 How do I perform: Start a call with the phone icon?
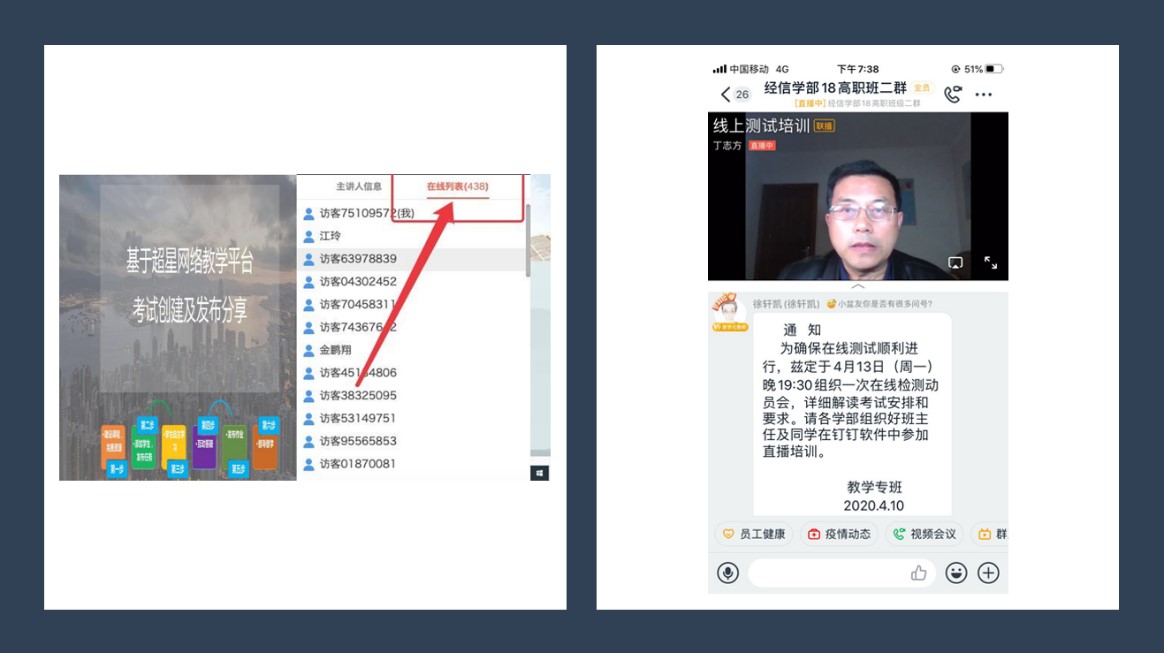(952, 94)
